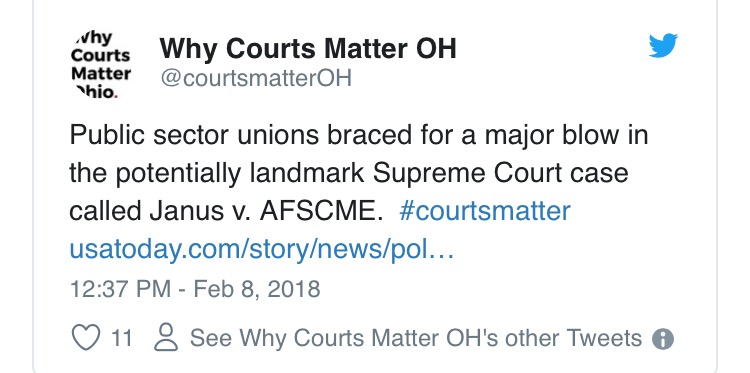Screen dimensions: 750x373
Task: Like the tweet with the heart icon
Action: tap(86, 338)
